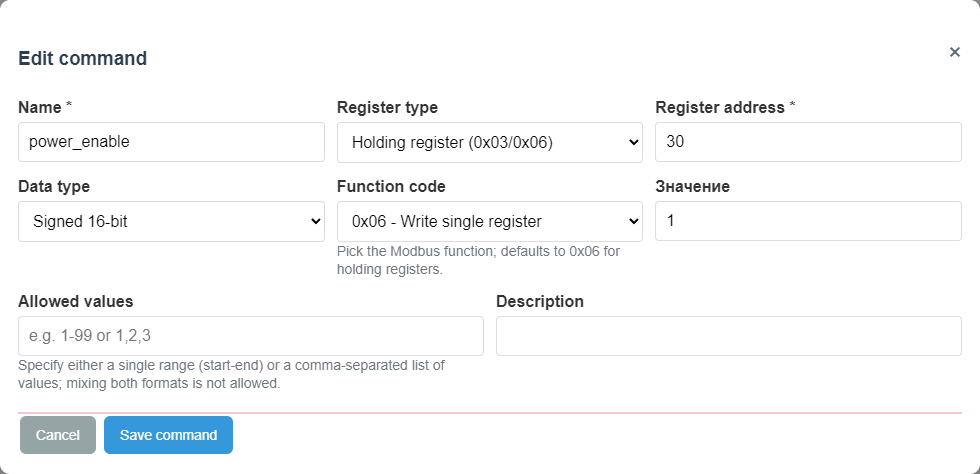Viewport: 980px width, 474px height.
Task: Click the Name field containing power_enable
Action: [171, 142]
